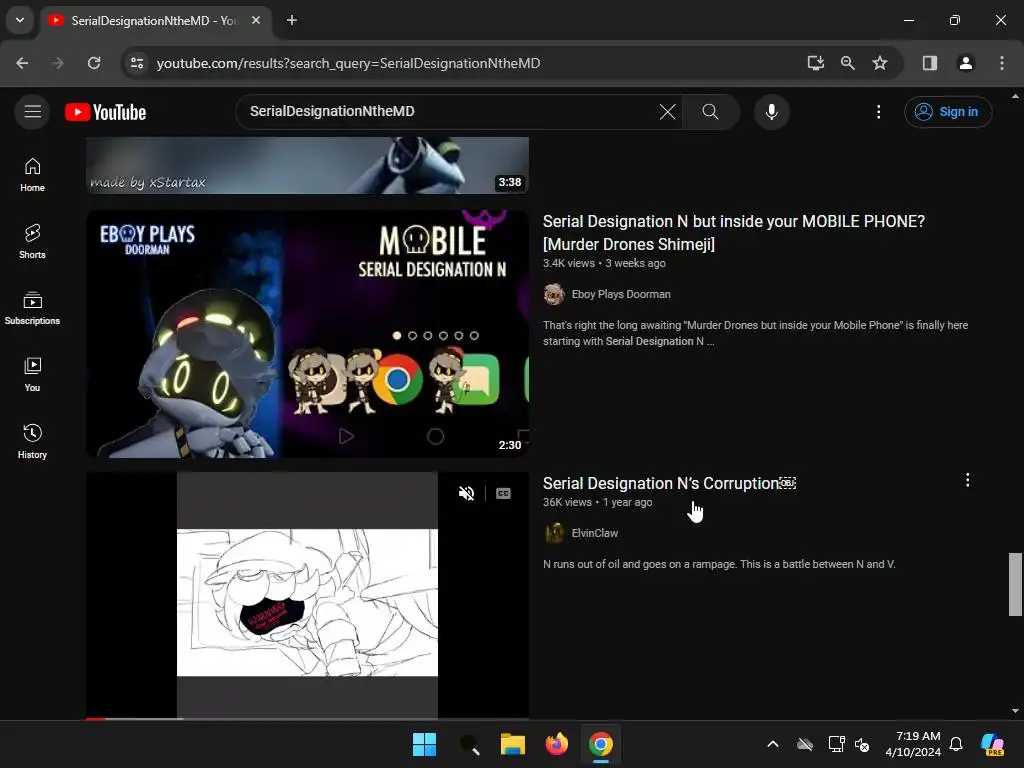Open Home in the sidebar
1024x768 pixels.
32,175
